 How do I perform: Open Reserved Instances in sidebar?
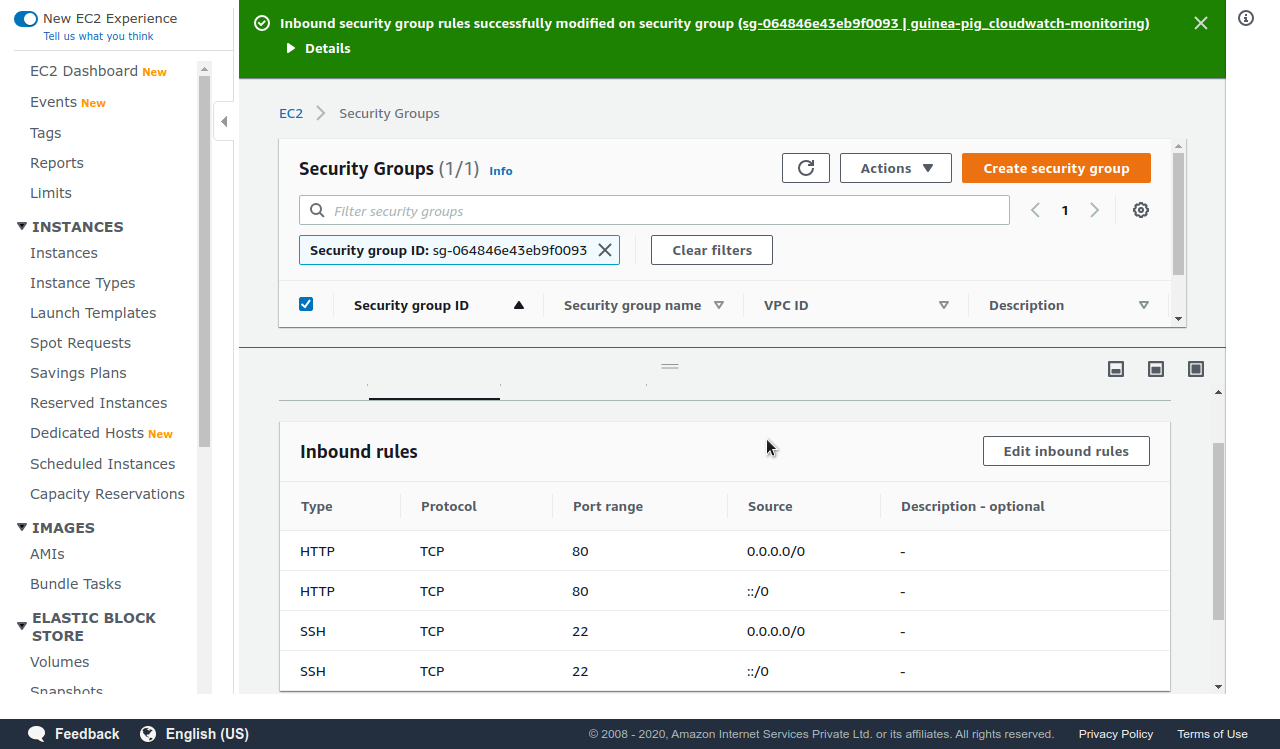(x=98, y=403)
